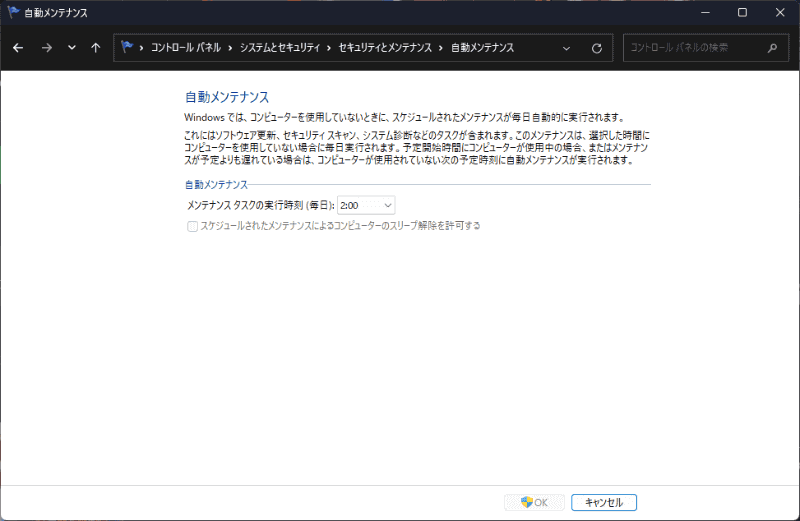This screenshot has width=800, height=521.
Task: Expand chevron after コントロール パネル breadcrumb
Action: 230,48
